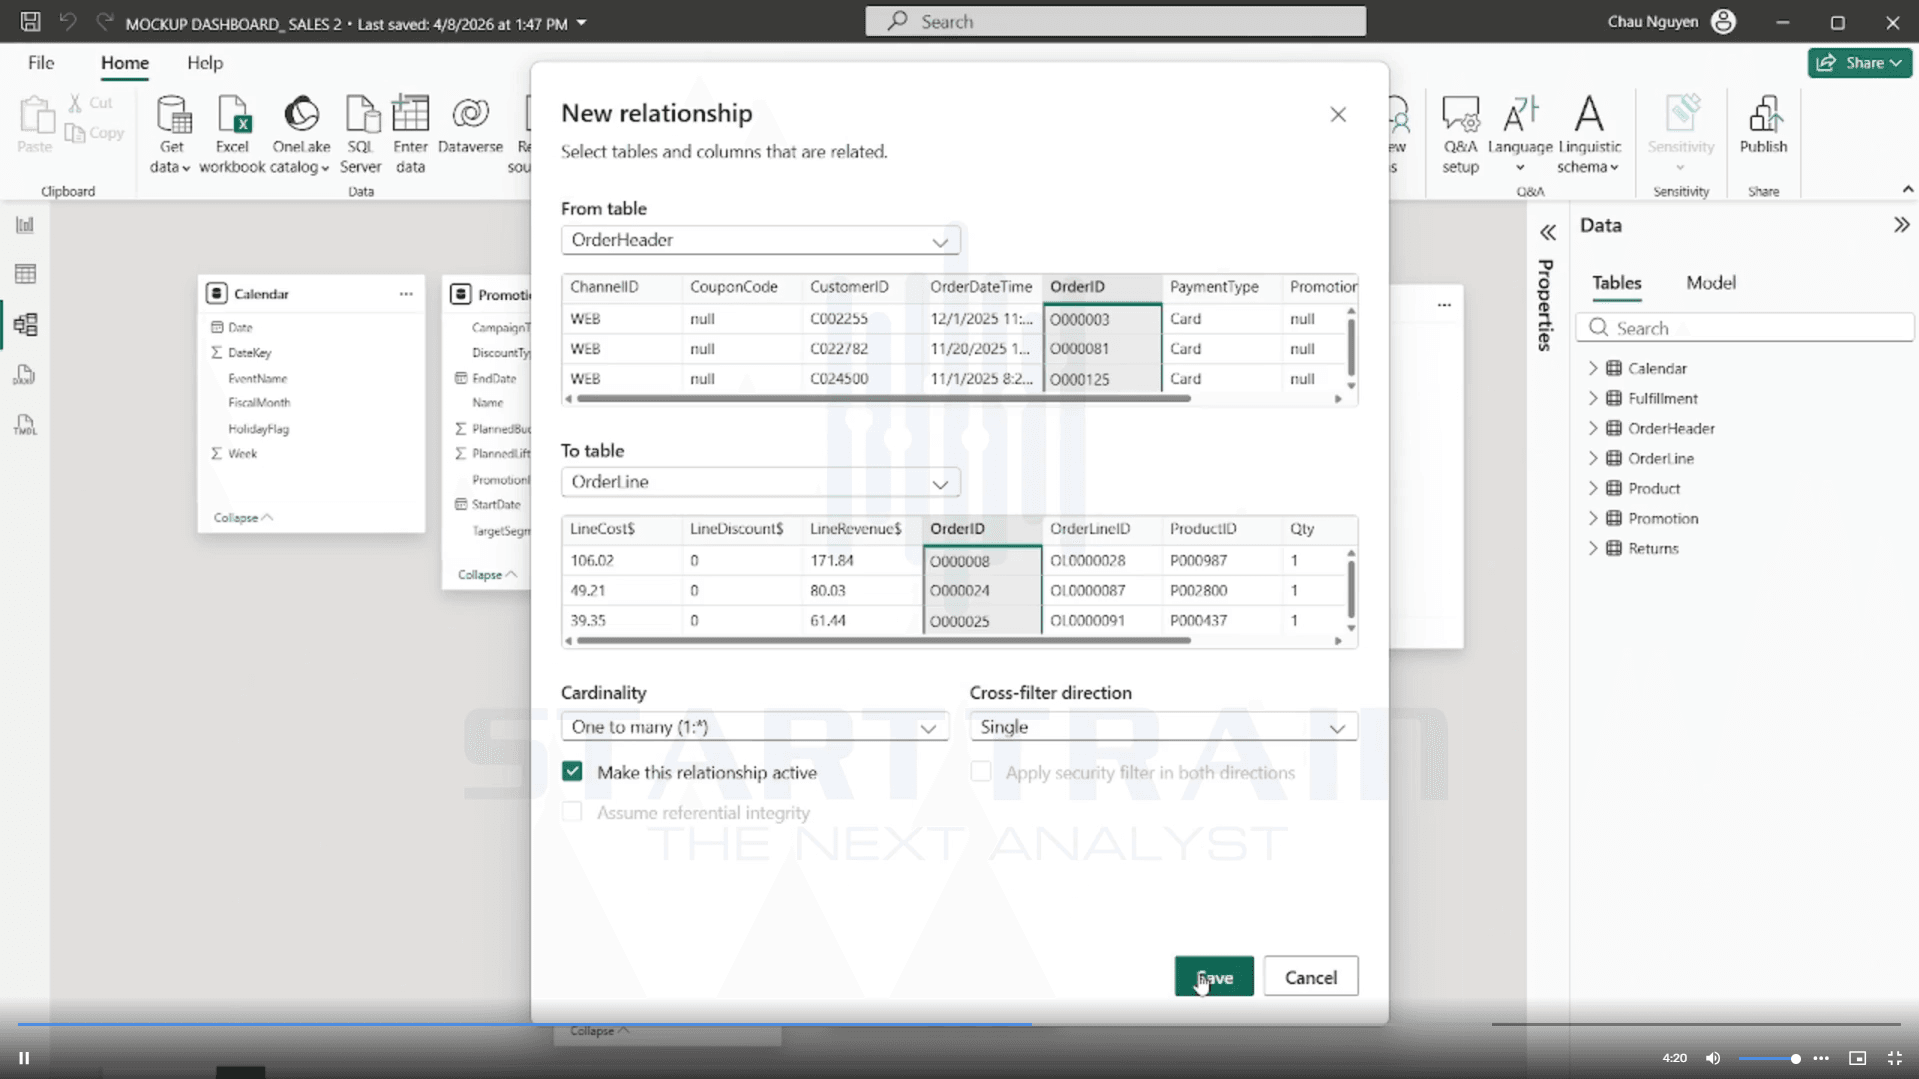Open the To table dropdown
Screen dimensions: 1919x1079
[x=760, y=482]
